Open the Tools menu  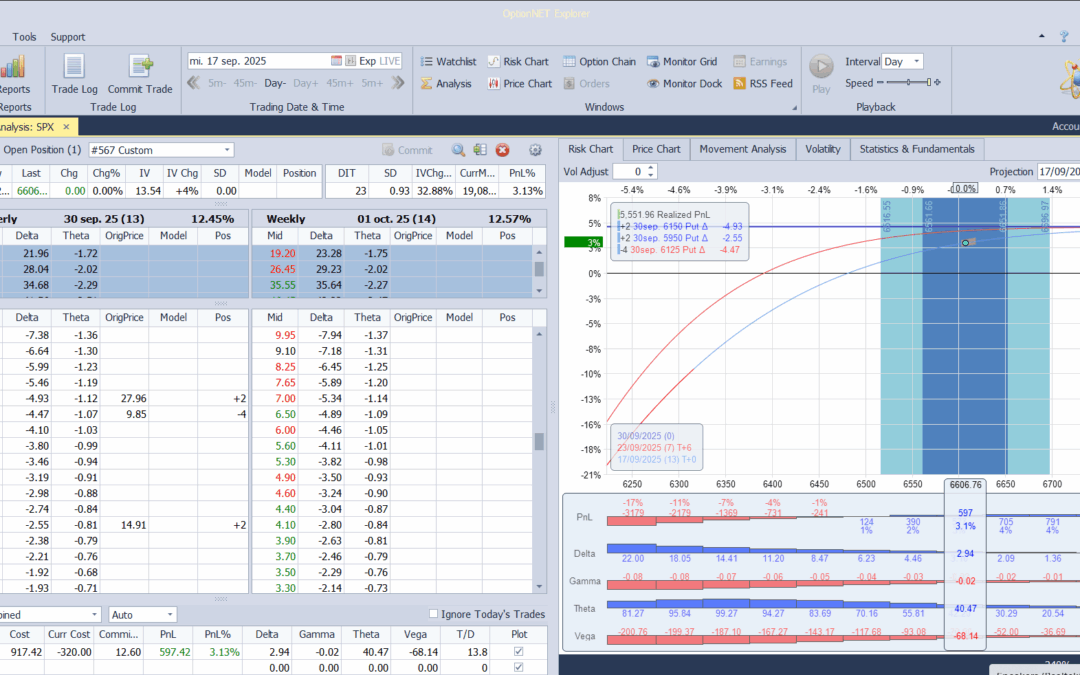tap(24, 37)
